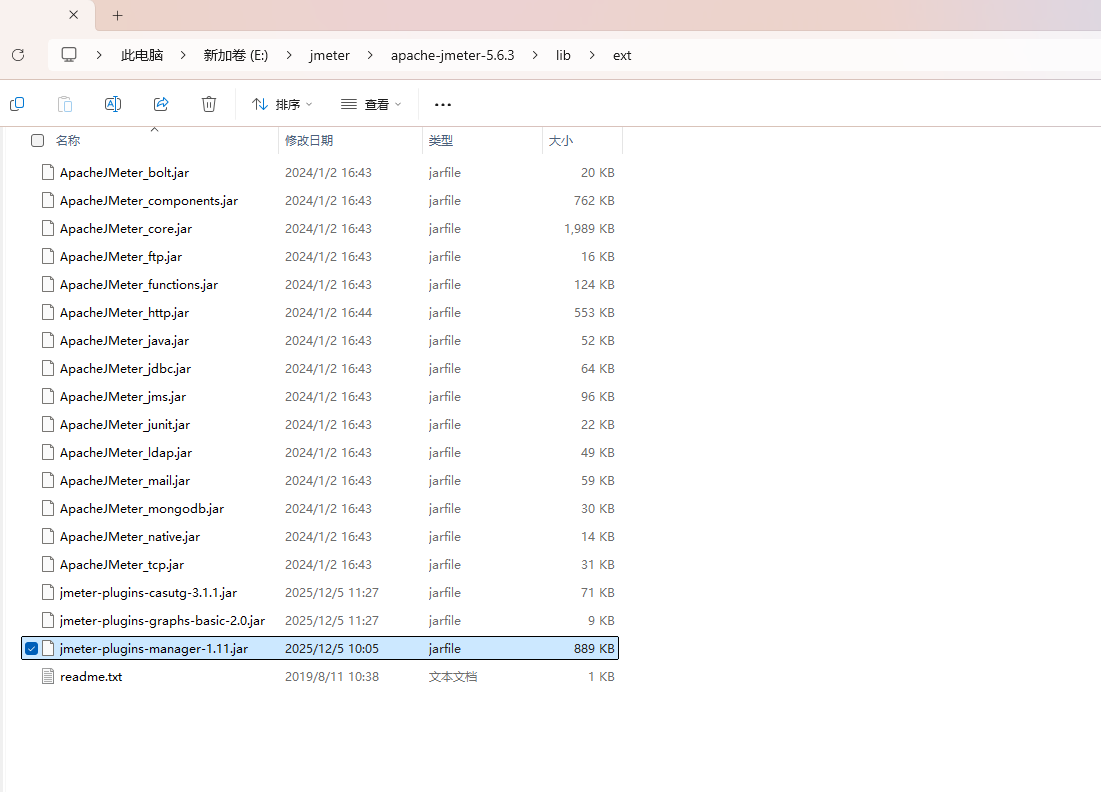1101x792 pixels.
Task: Select ApacheJMeter_ftp.jar file name
Action: click(x=121, y=256)
